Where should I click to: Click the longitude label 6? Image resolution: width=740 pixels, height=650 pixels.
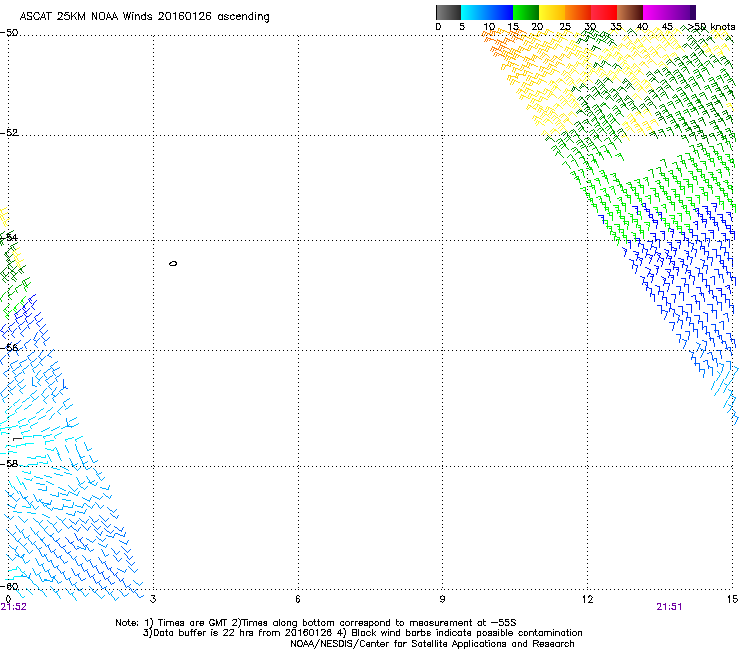tap(298, 599)
